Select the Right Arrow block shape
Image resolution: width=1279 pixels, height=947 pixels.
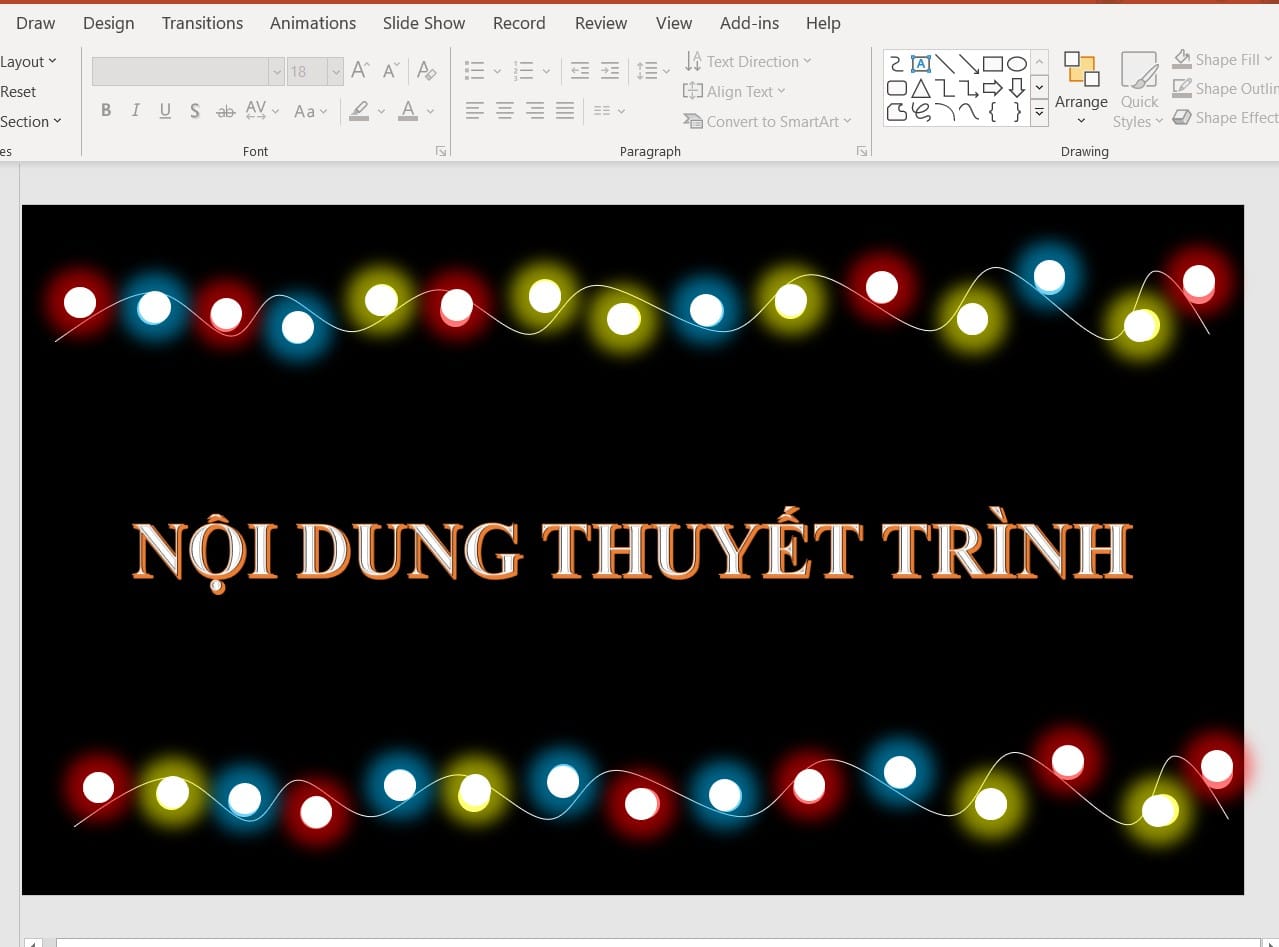click(x=993, y=88)
